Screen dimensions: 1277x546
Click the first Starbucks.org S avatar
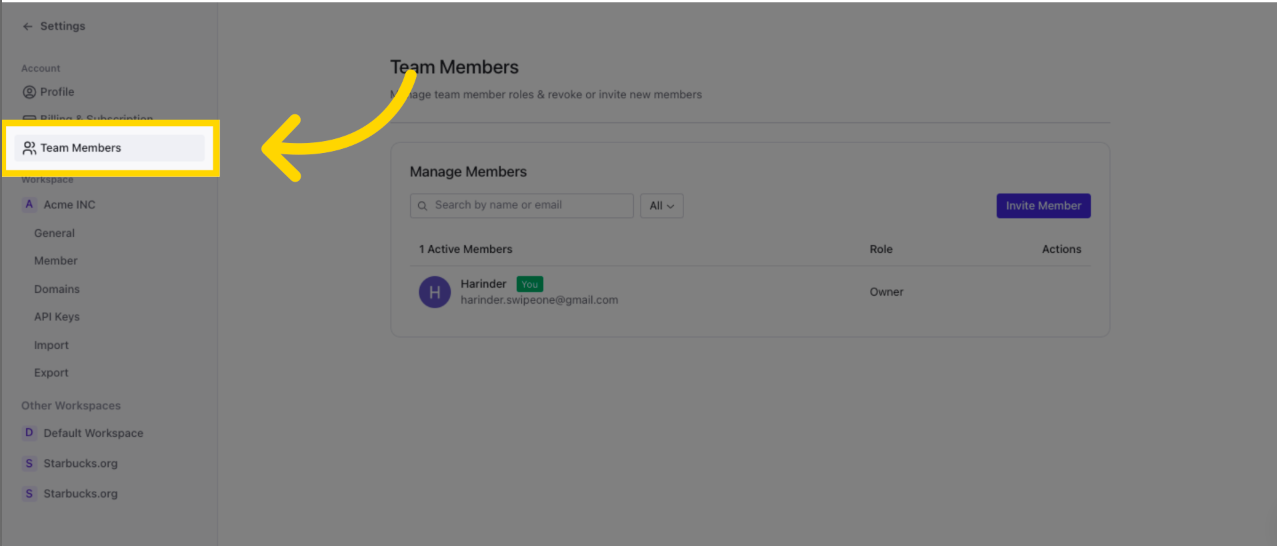(x=29, y=464)
